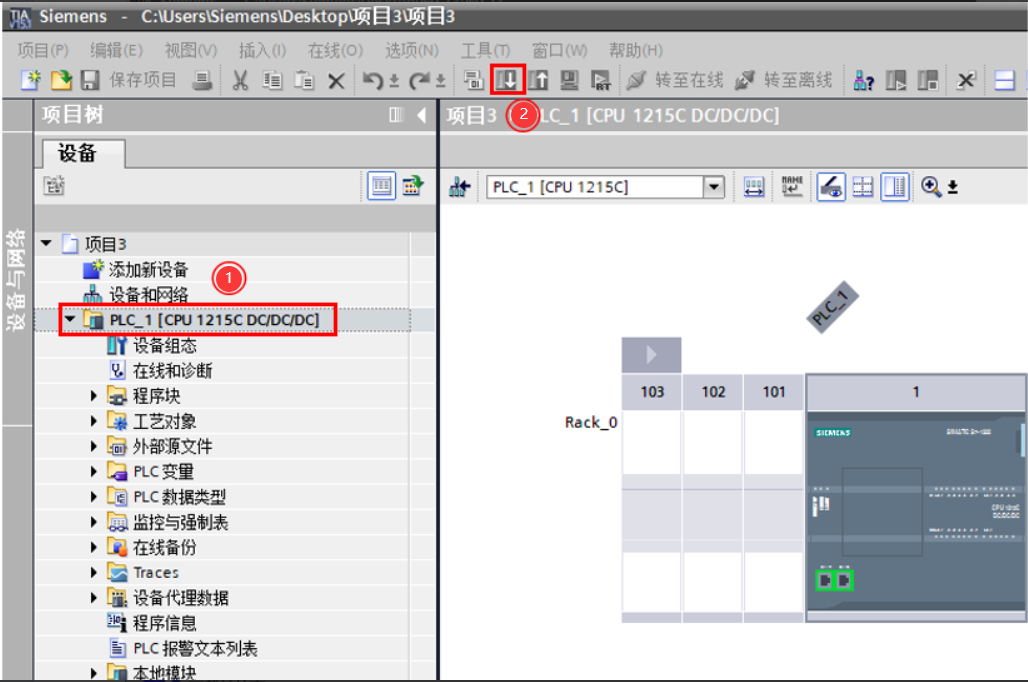Screen dimensions: 1028x682
Task: Click the Upload from device toolbar icon
Action: click(539, 81)
